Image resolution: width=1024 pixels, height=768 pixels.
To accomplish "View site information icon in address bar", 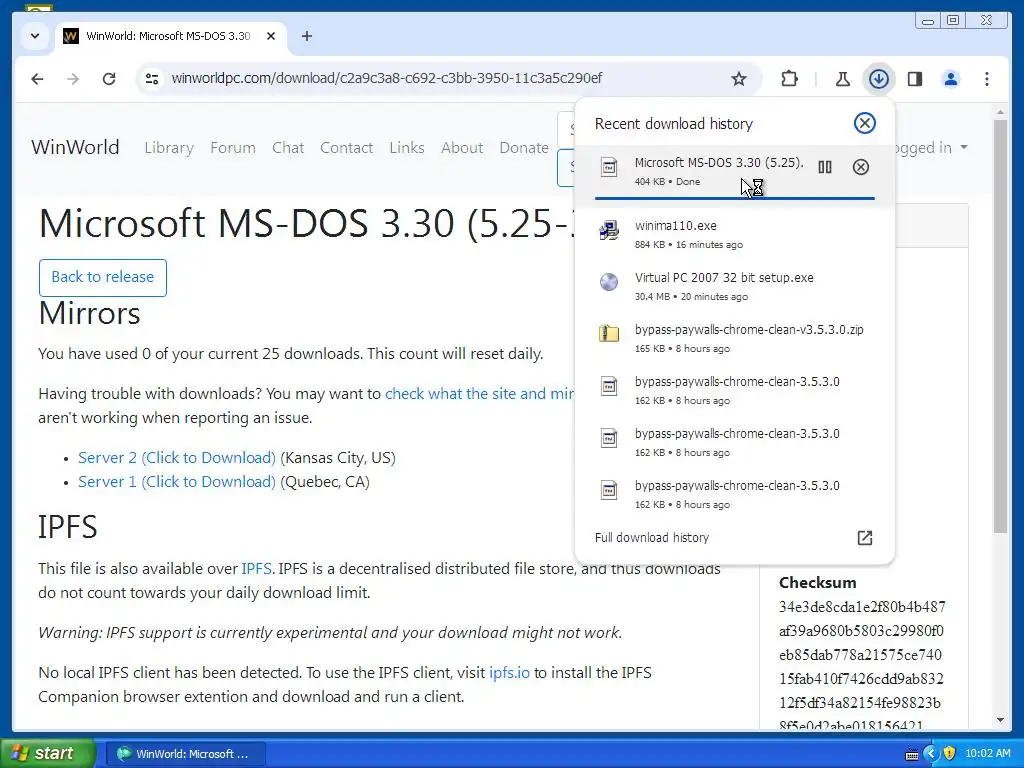I will click(152, 79).
